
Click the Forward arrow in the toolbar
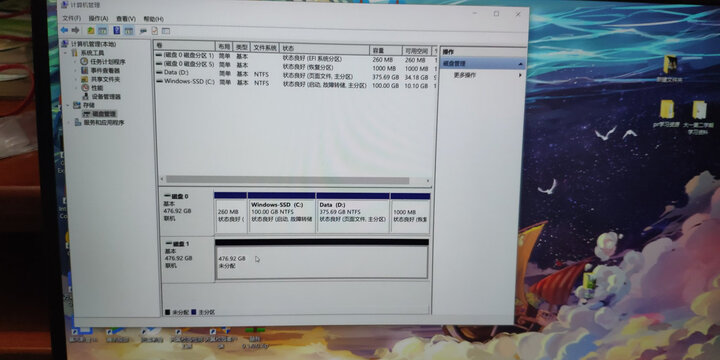(75, 30)
